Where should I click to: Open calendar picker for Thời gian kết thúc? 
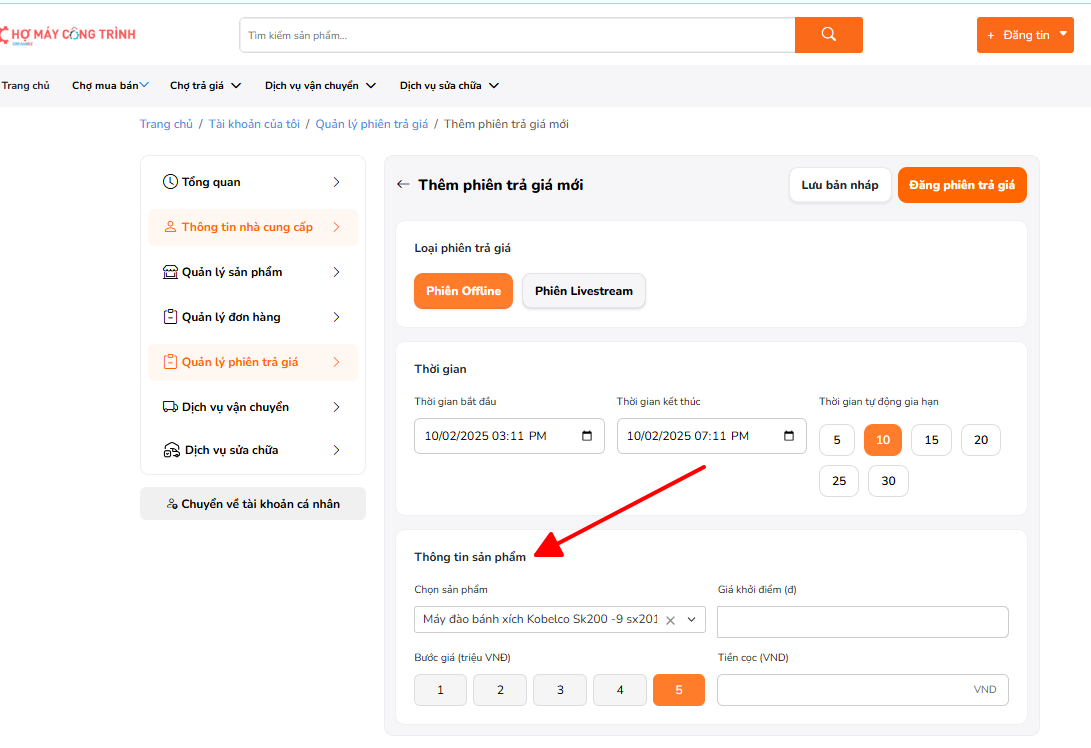pos(789,436)
